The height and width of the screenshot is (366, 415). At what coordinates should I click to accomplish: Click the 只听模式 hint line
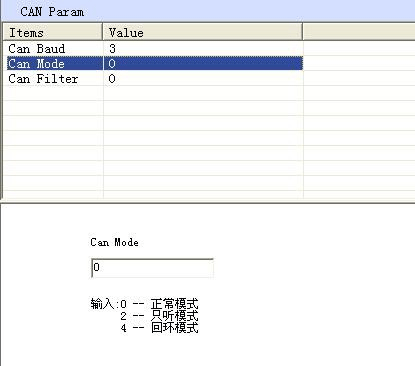point(159,315)
